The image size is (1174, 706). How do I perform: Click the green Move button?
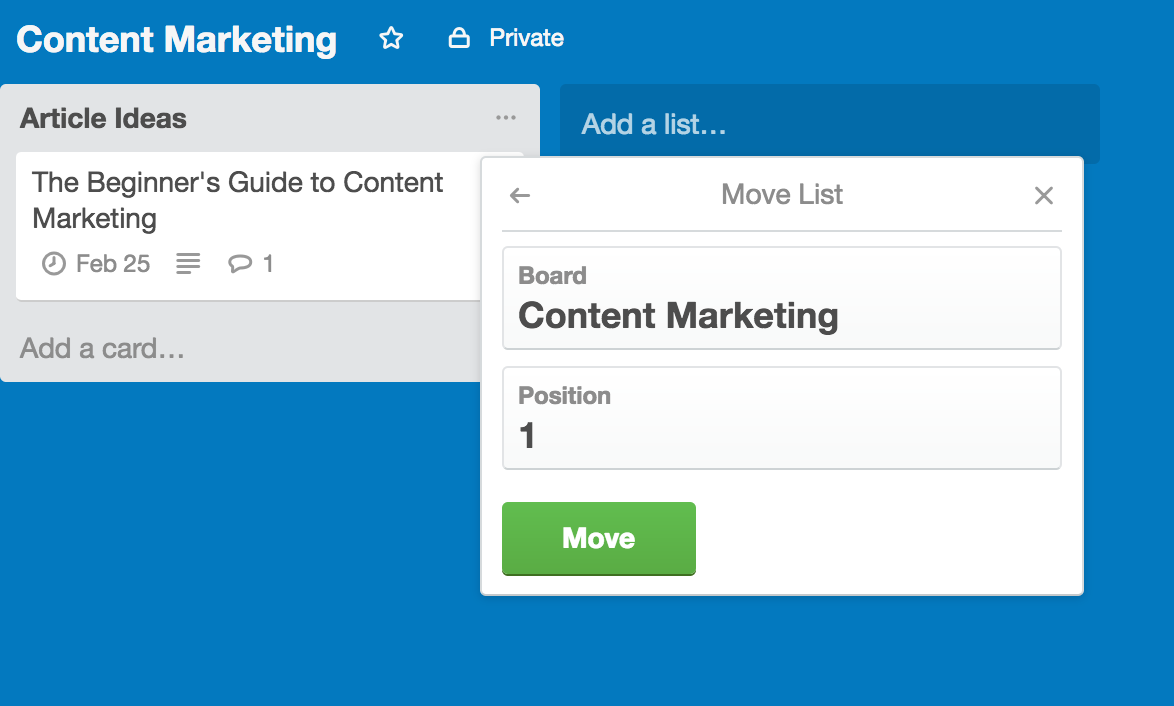[599, 538]
